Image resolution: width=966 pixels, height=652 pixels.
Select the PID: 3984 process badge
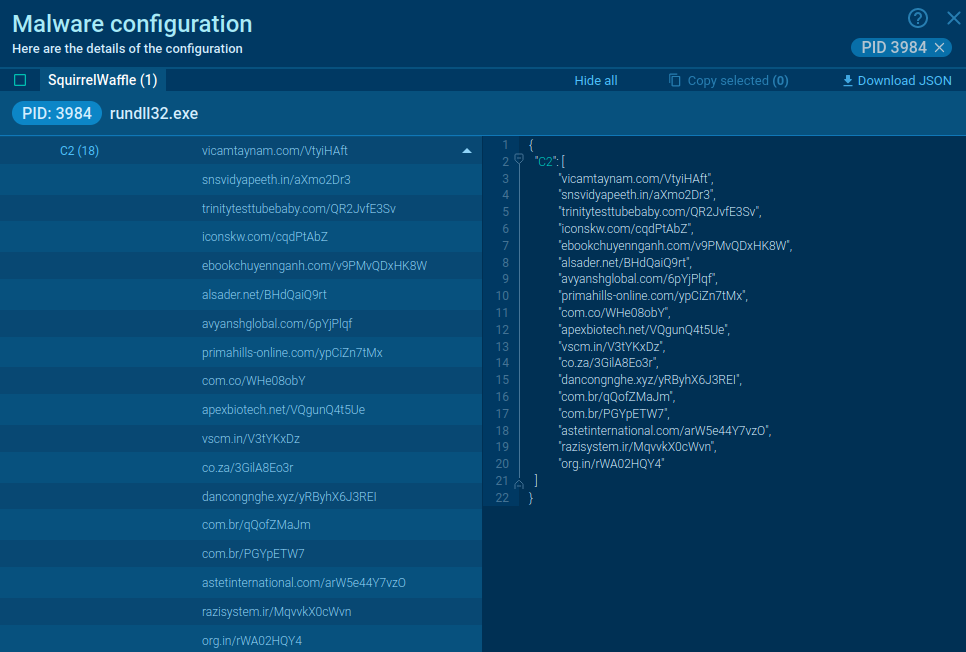pos(58,114)
